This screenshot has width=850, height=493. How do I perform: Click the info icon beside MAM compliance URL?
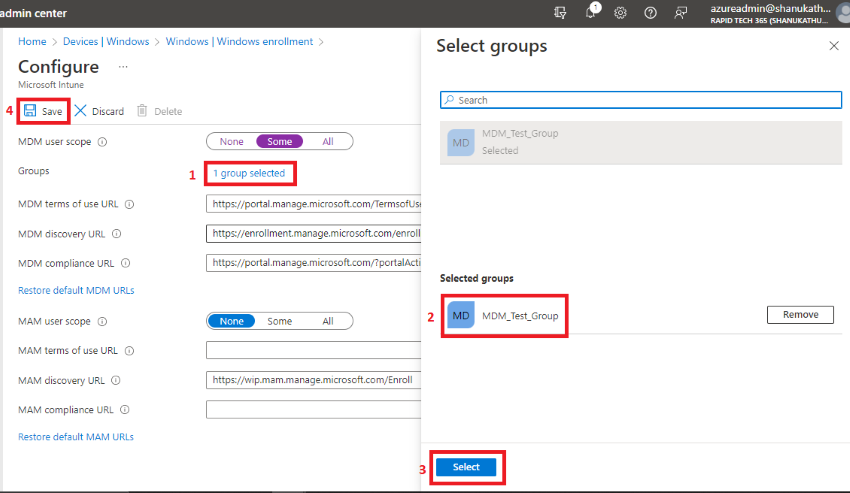[x=125, y=409]
